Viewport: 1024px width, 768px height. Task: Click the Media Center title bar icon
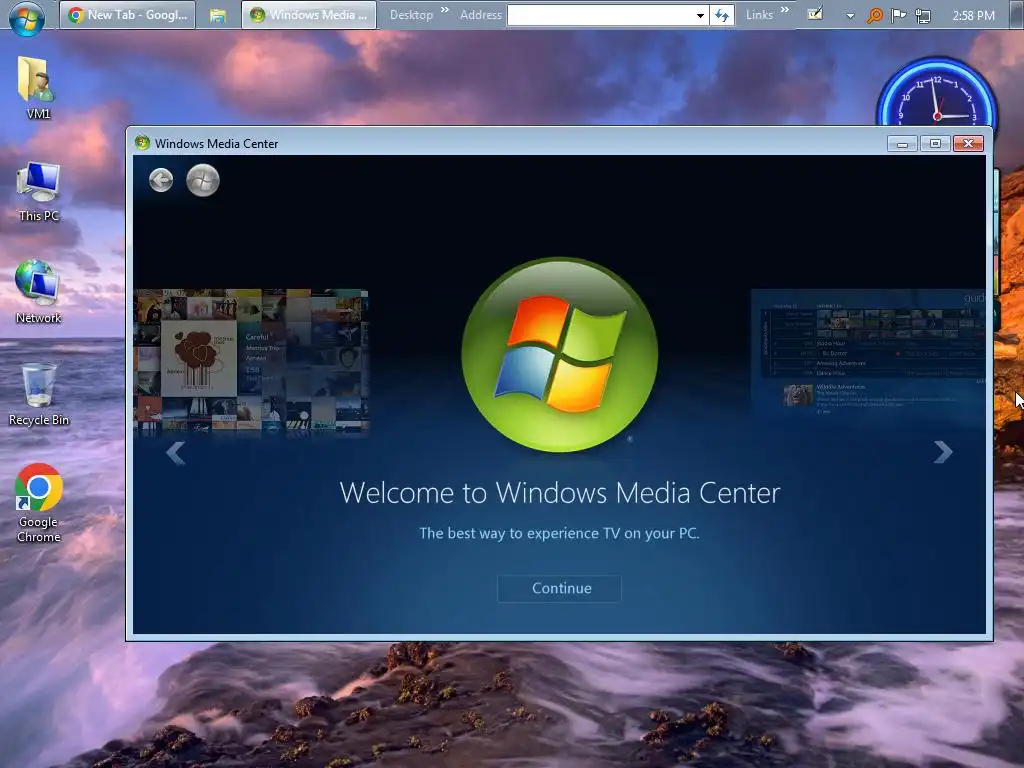tap(142, 143)
